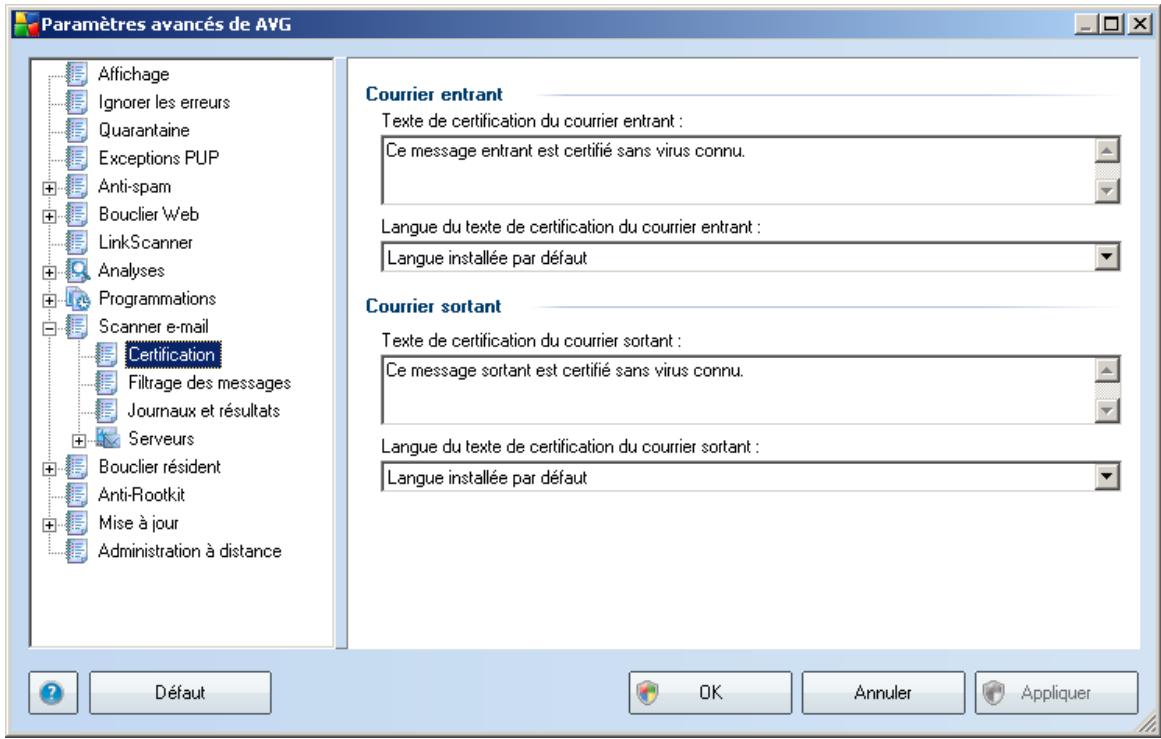
Task: Click the Certification page icon
Action: [x=106, y=355]
